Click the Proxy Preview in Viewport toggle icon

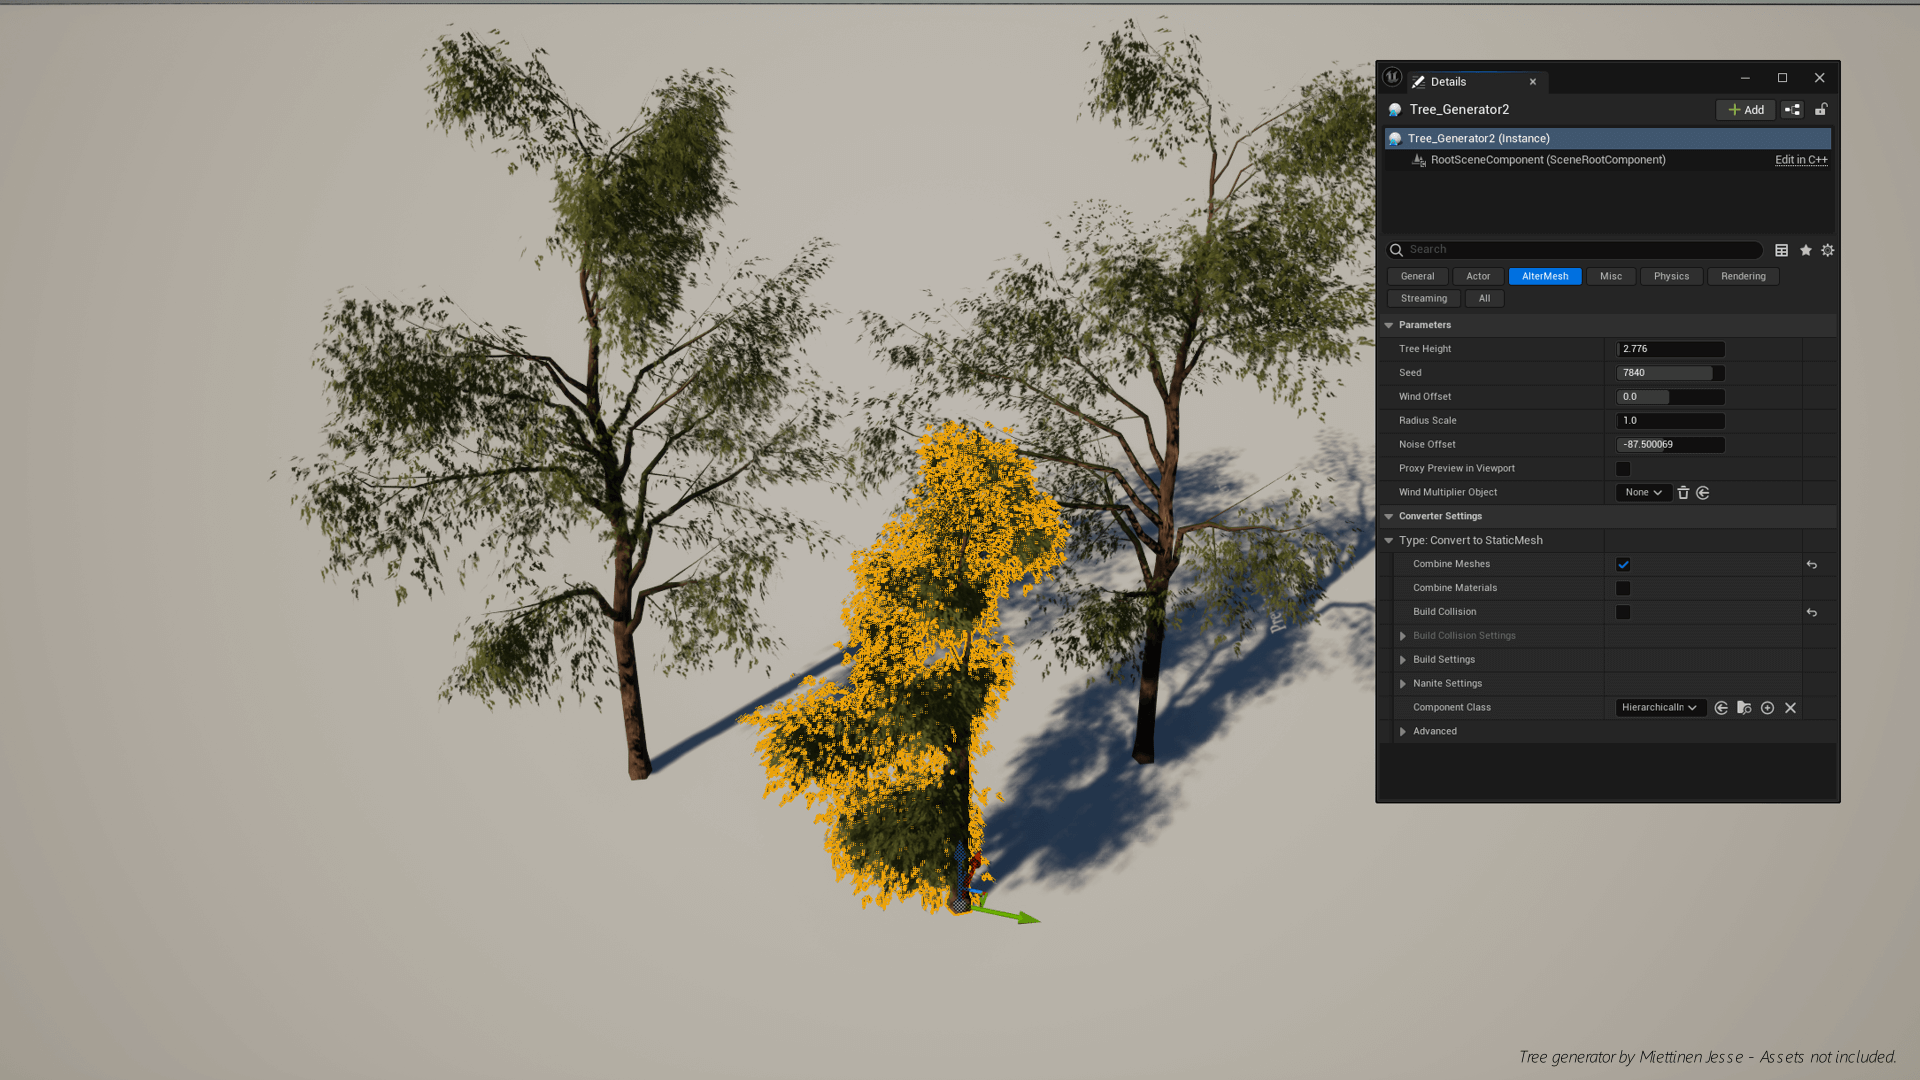pos(1623,468)
